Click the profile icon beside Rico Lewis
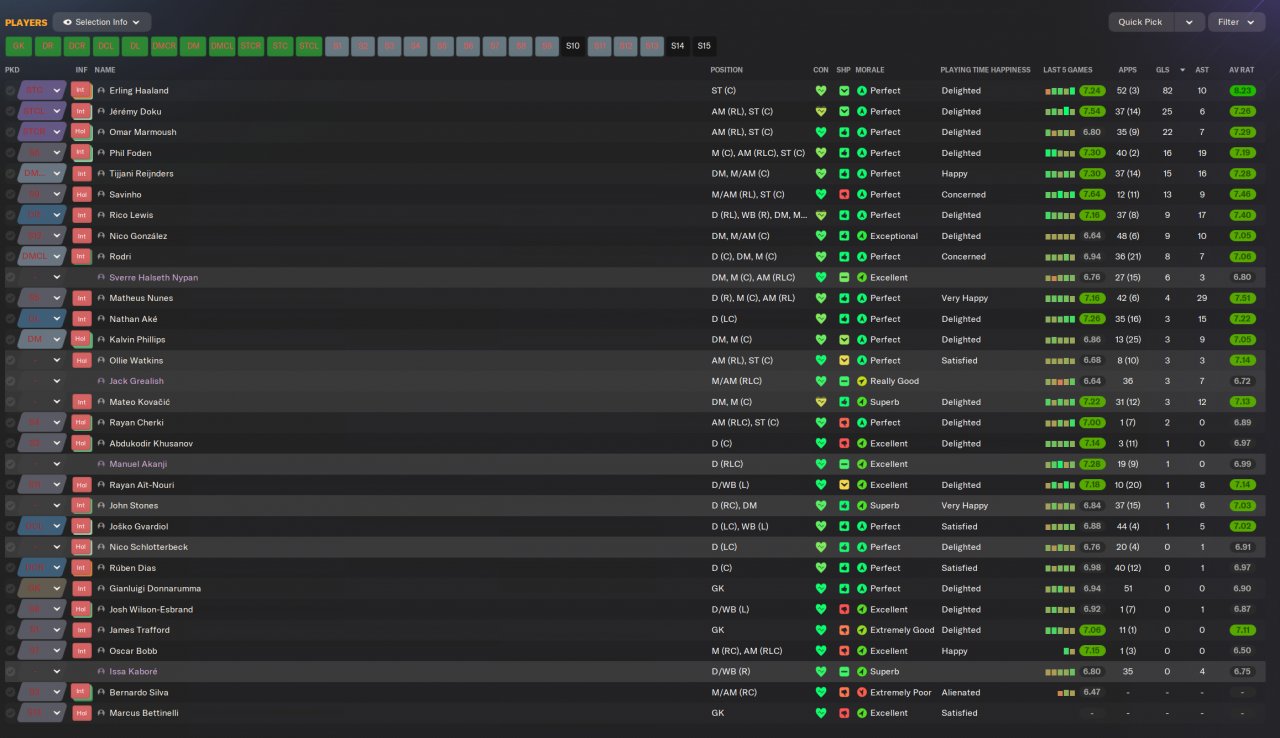Screen dimensions: 1280x738 click(101, 215)
